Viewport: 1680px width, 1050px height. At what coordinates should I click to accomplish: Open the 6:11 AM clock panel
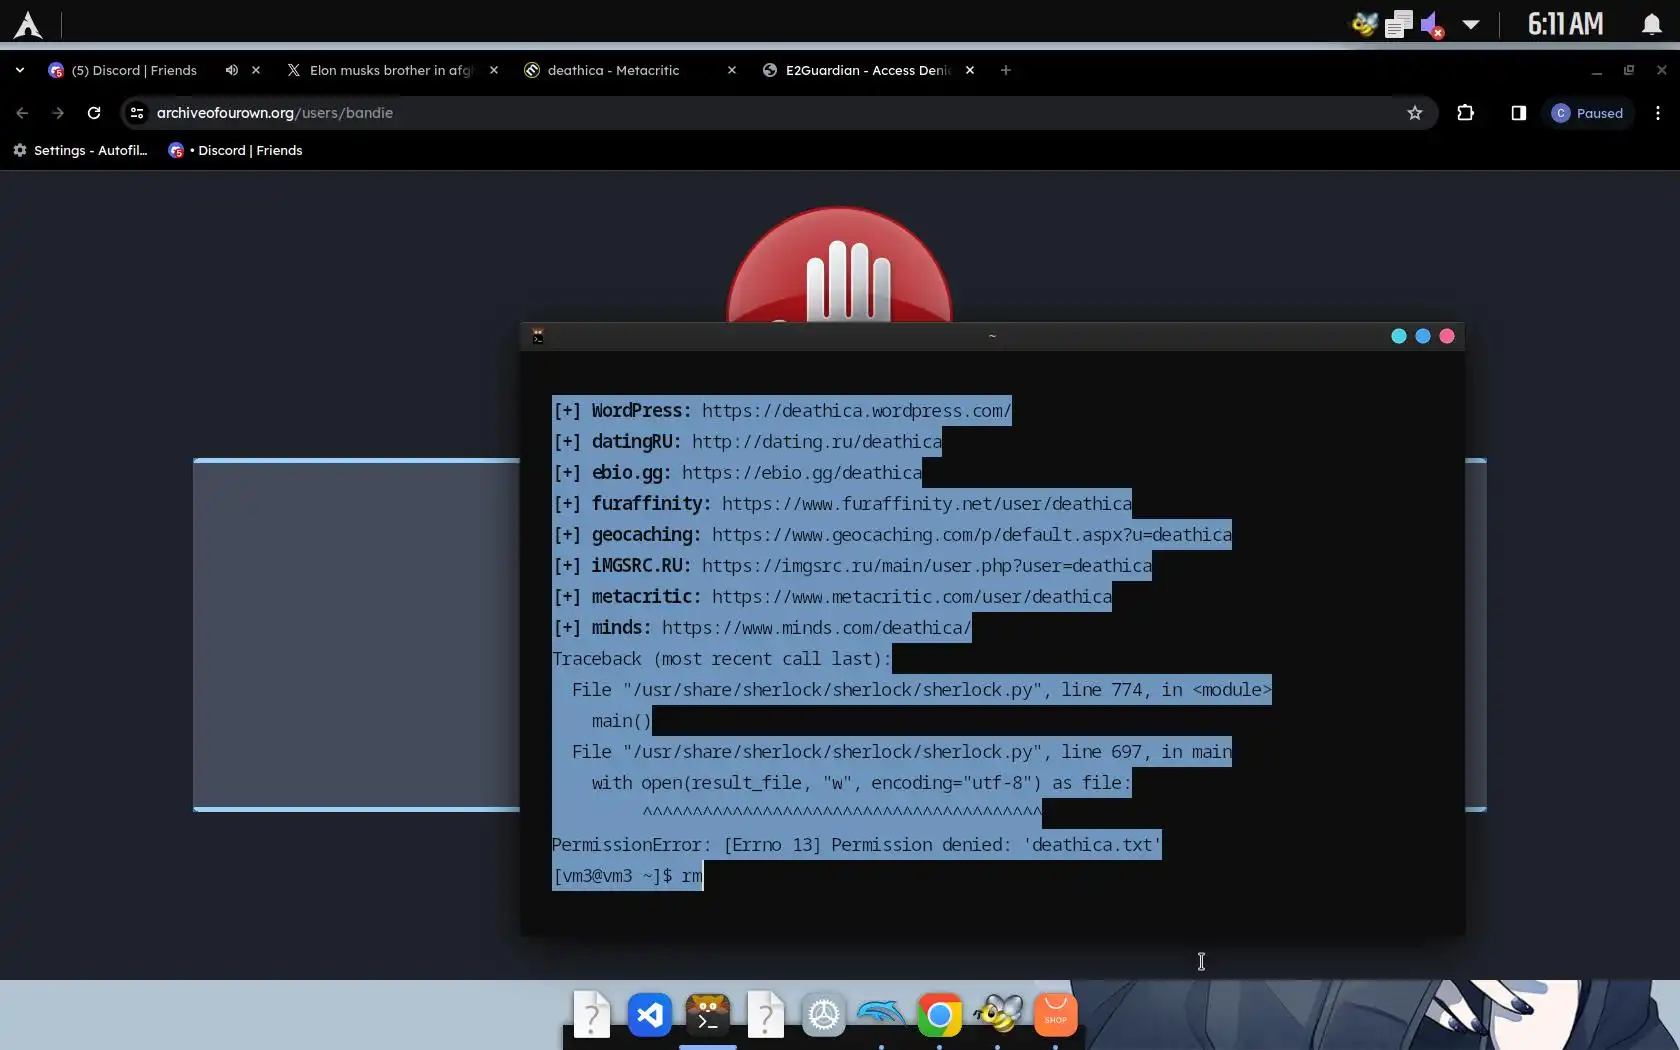[x=1565, y=24]
